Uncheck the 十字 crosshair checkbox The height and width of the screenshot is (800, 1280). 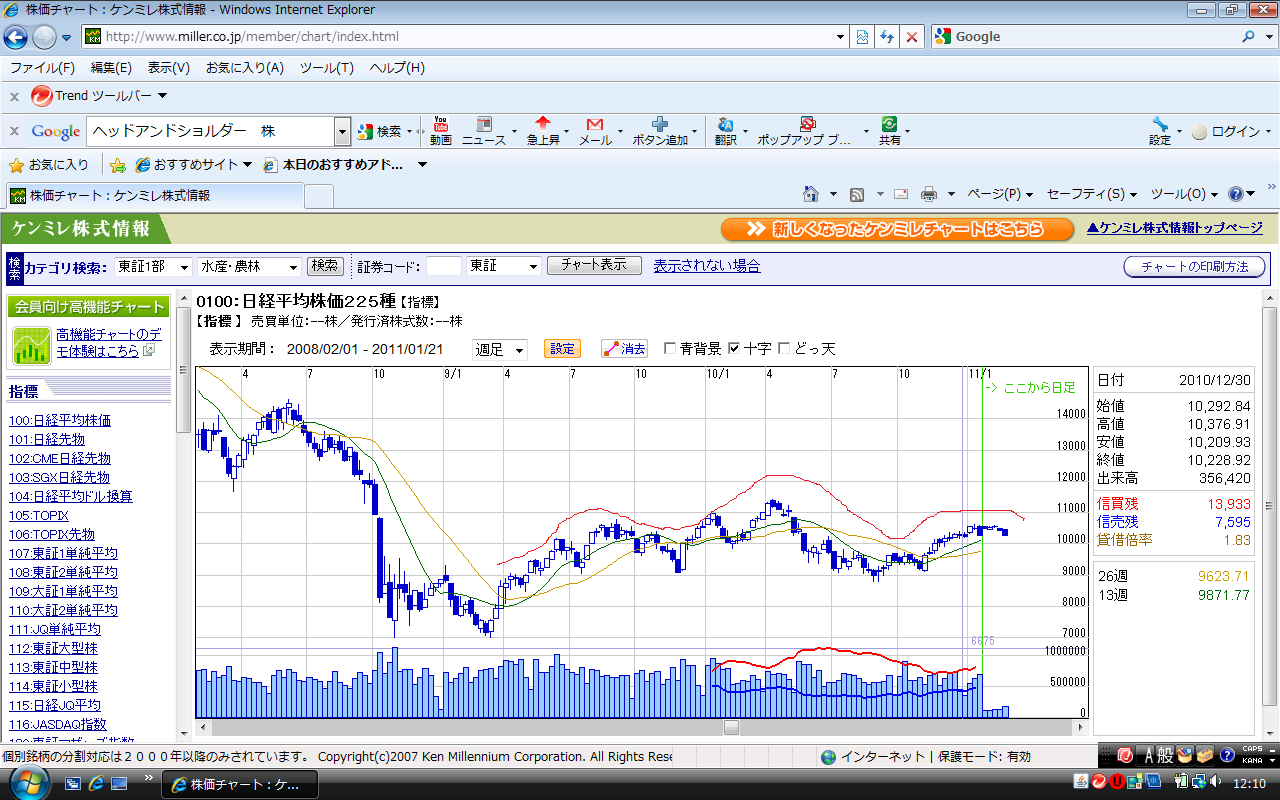tap(734, 349)
